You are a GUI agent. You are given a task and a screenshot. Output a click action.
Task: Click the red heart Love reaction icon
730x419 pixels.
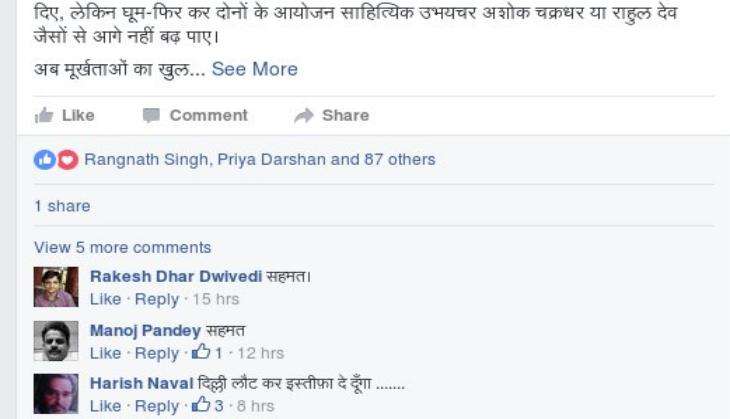pos(68,160)
